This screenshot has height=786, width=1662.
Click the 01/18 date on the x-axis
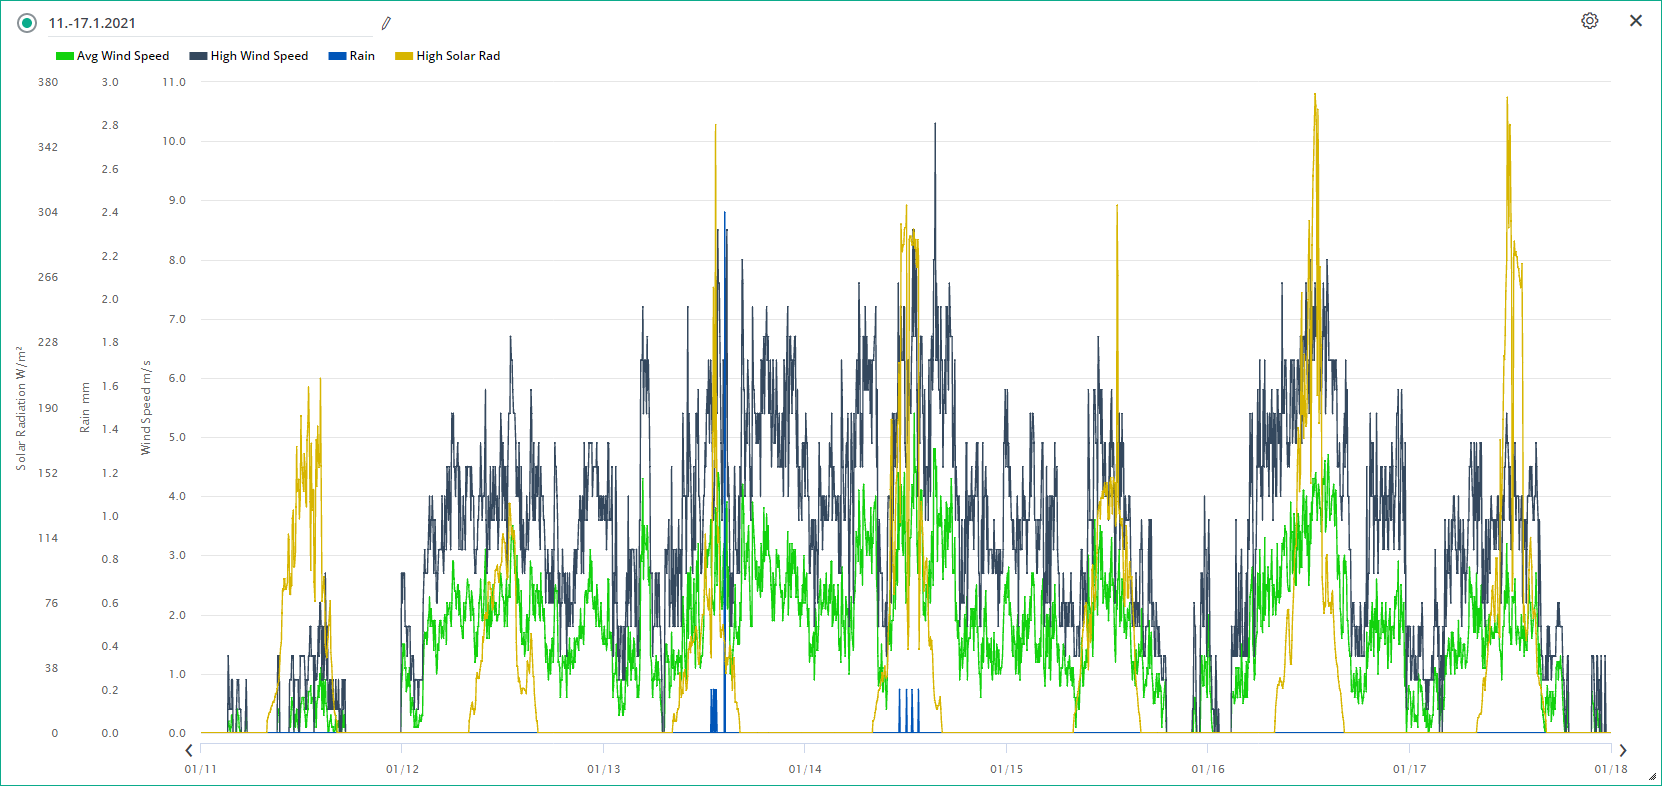(1610, 769)
